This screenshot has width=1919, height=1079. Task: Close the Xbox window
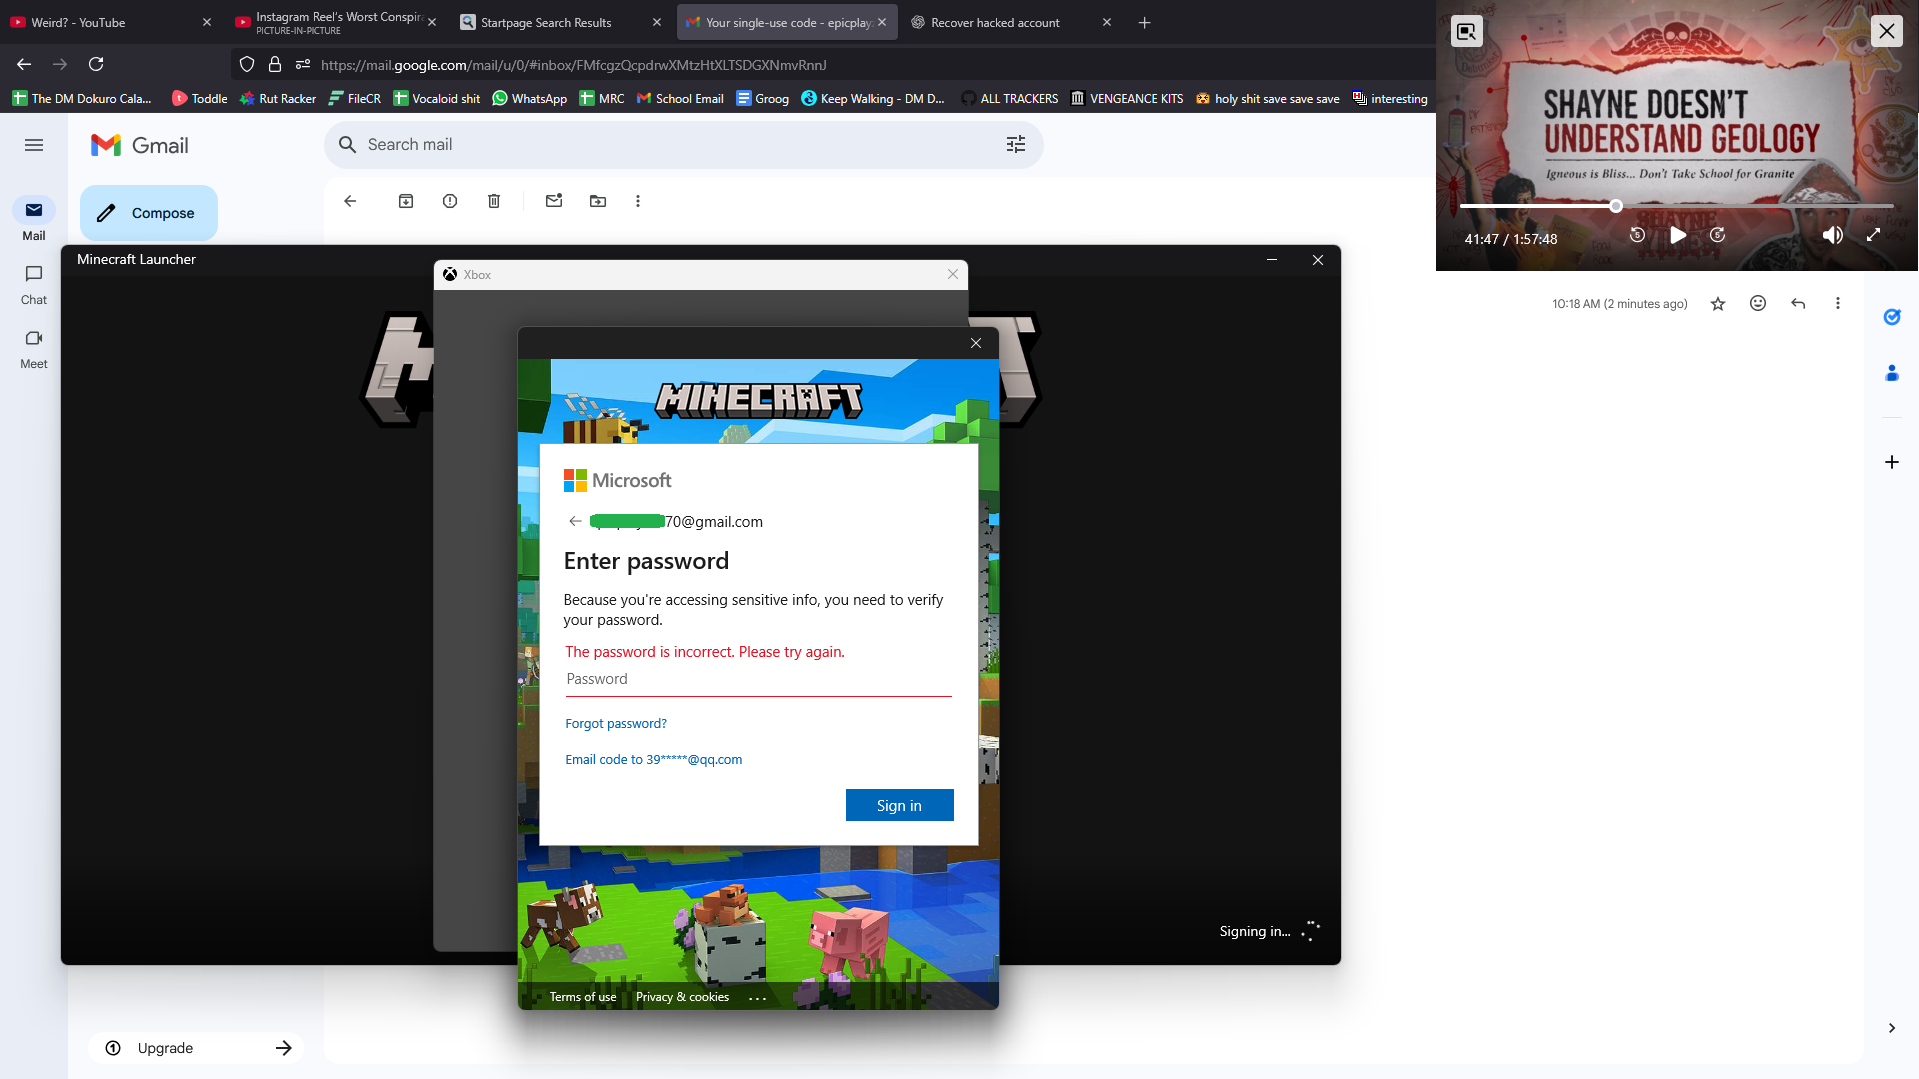point(953,274)
